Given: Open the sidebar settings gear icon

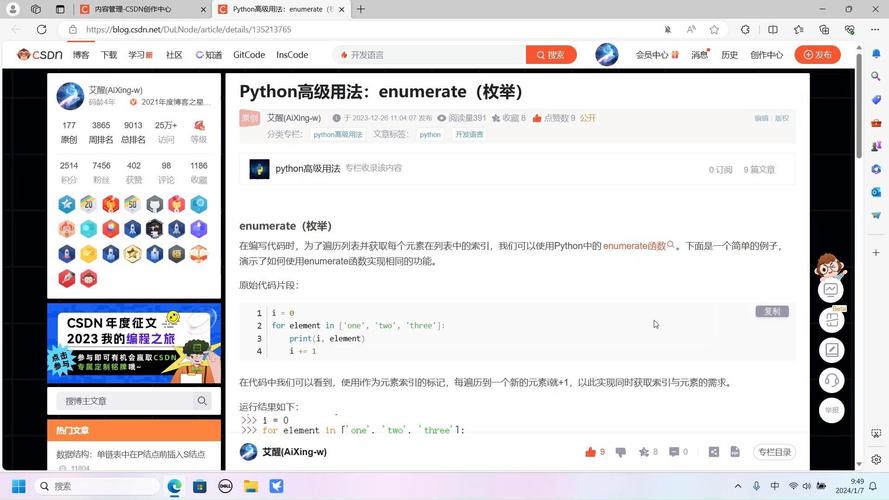Looking at the screenshot, I should pos(876,459).
